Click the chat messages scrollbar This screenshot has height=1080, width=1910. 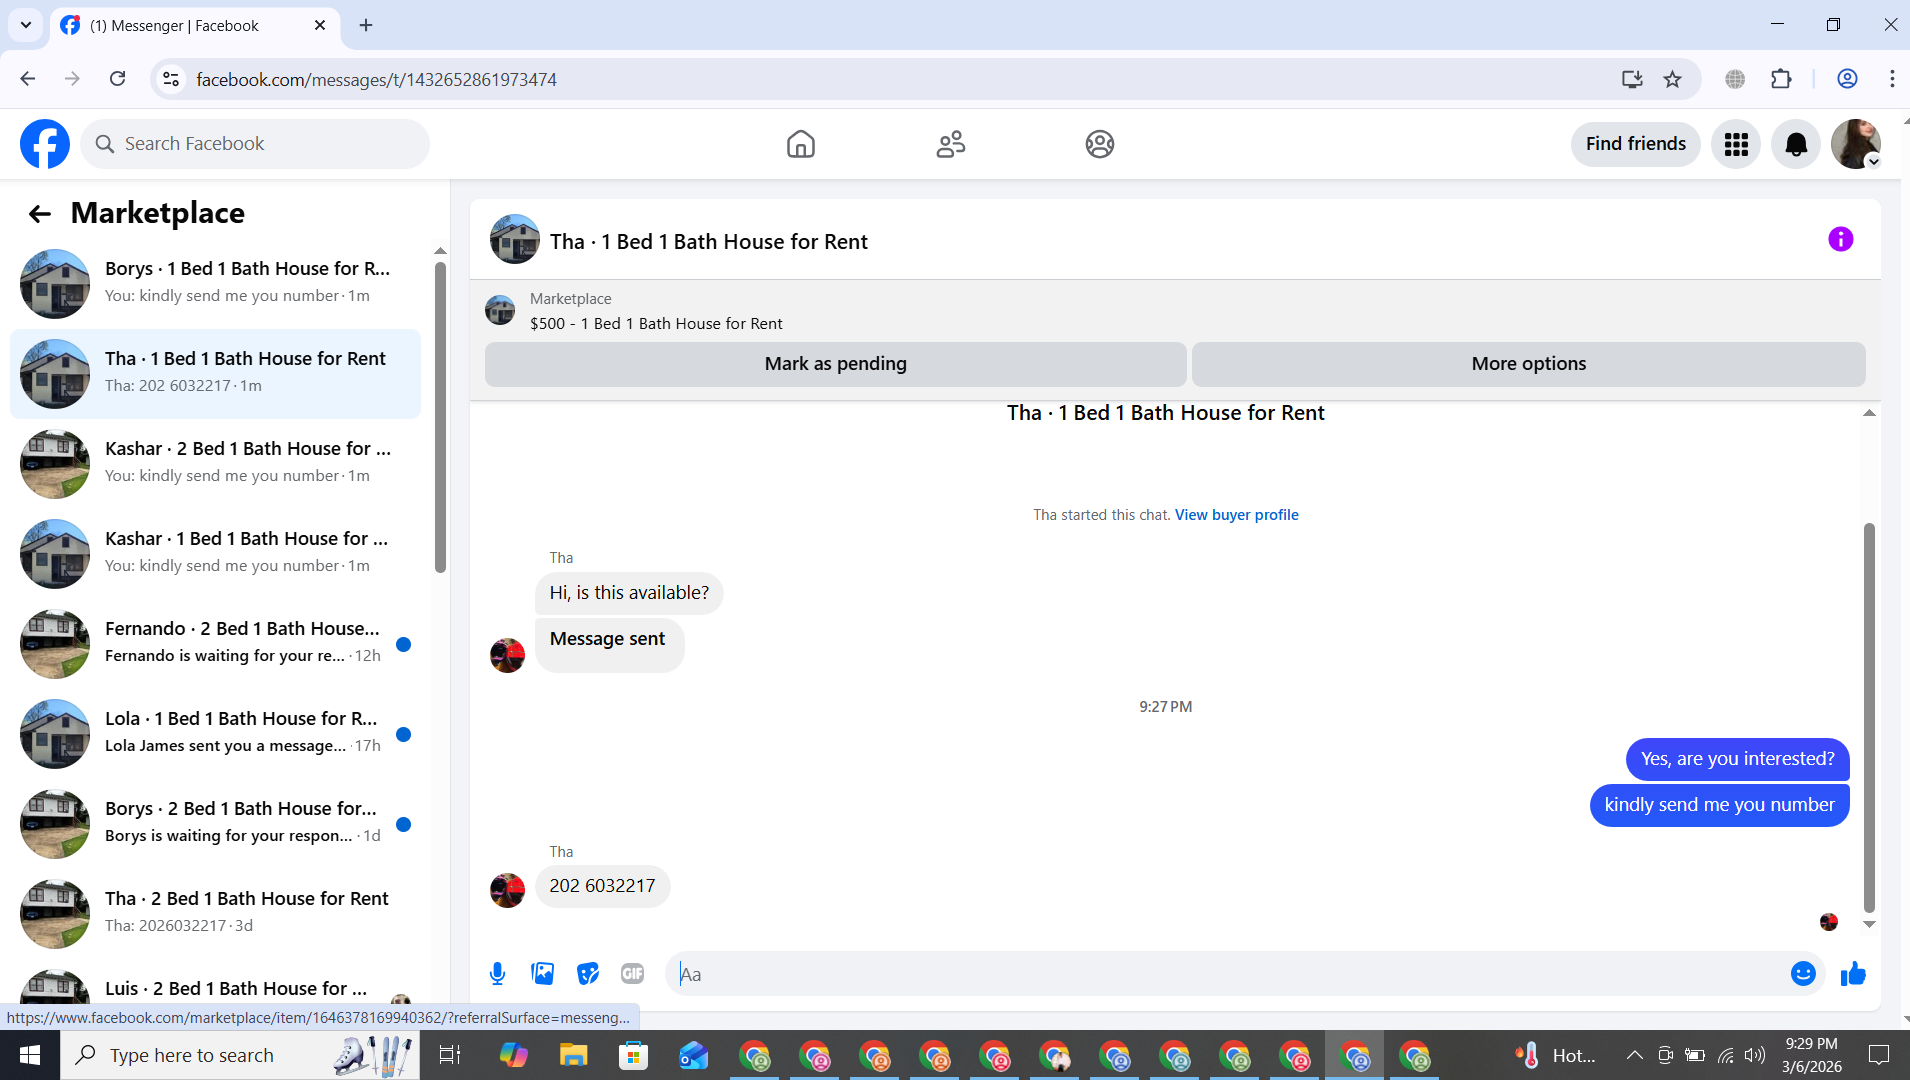1869,717
